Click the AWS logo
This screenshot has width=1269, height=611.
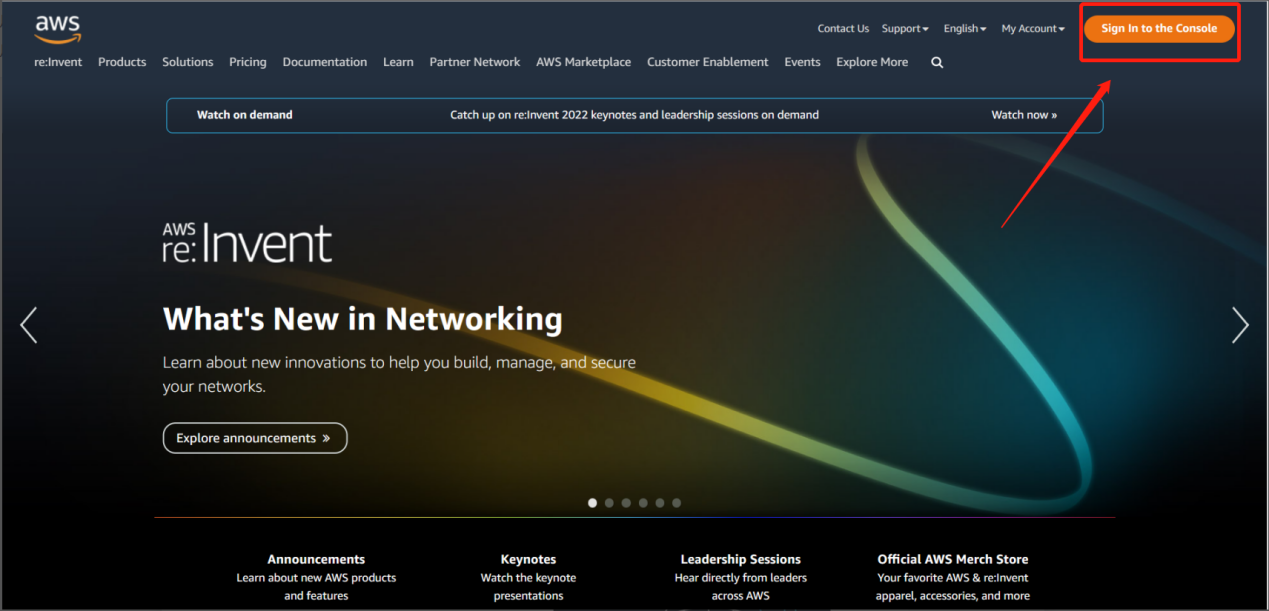[x=57, y=29]
